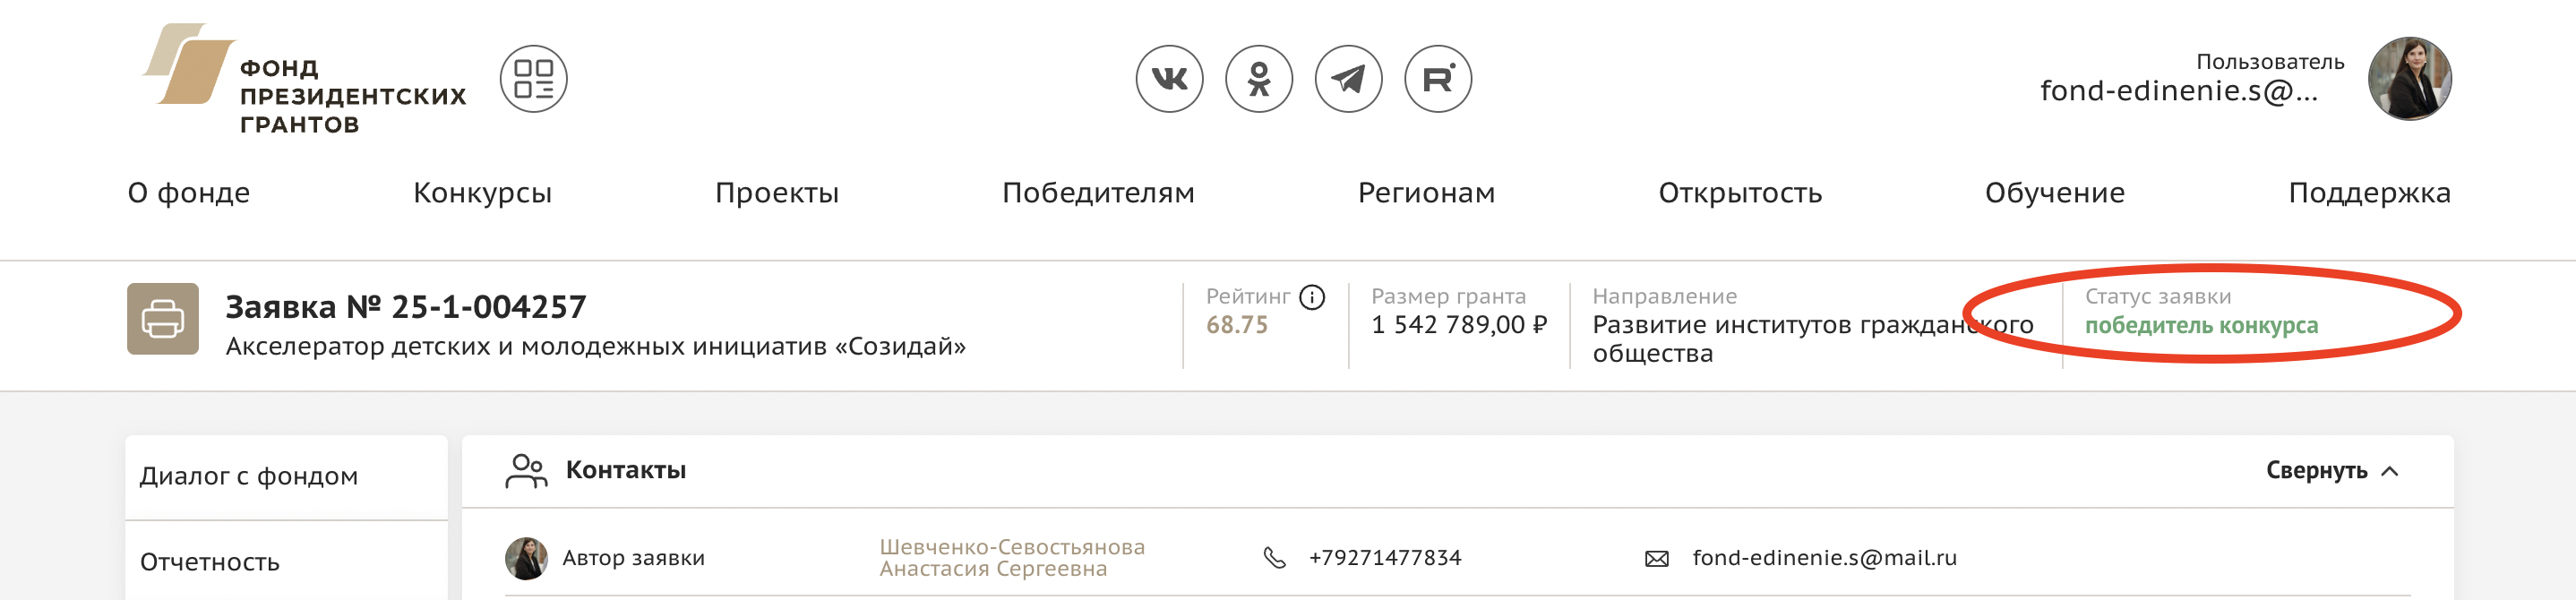Open the «Диалог с фондом» tab

[249, 476]
